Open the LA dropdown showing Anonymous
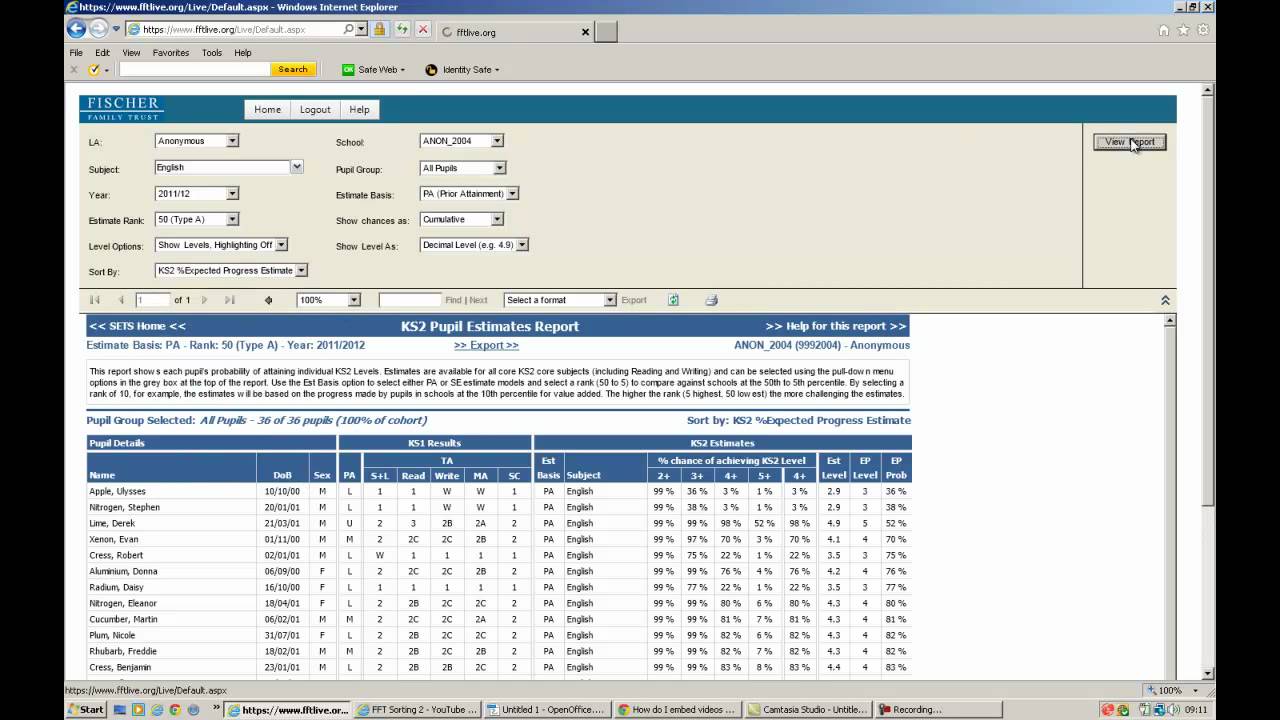The width and height of the screenshot is (1280, 720). click(197, 141)
